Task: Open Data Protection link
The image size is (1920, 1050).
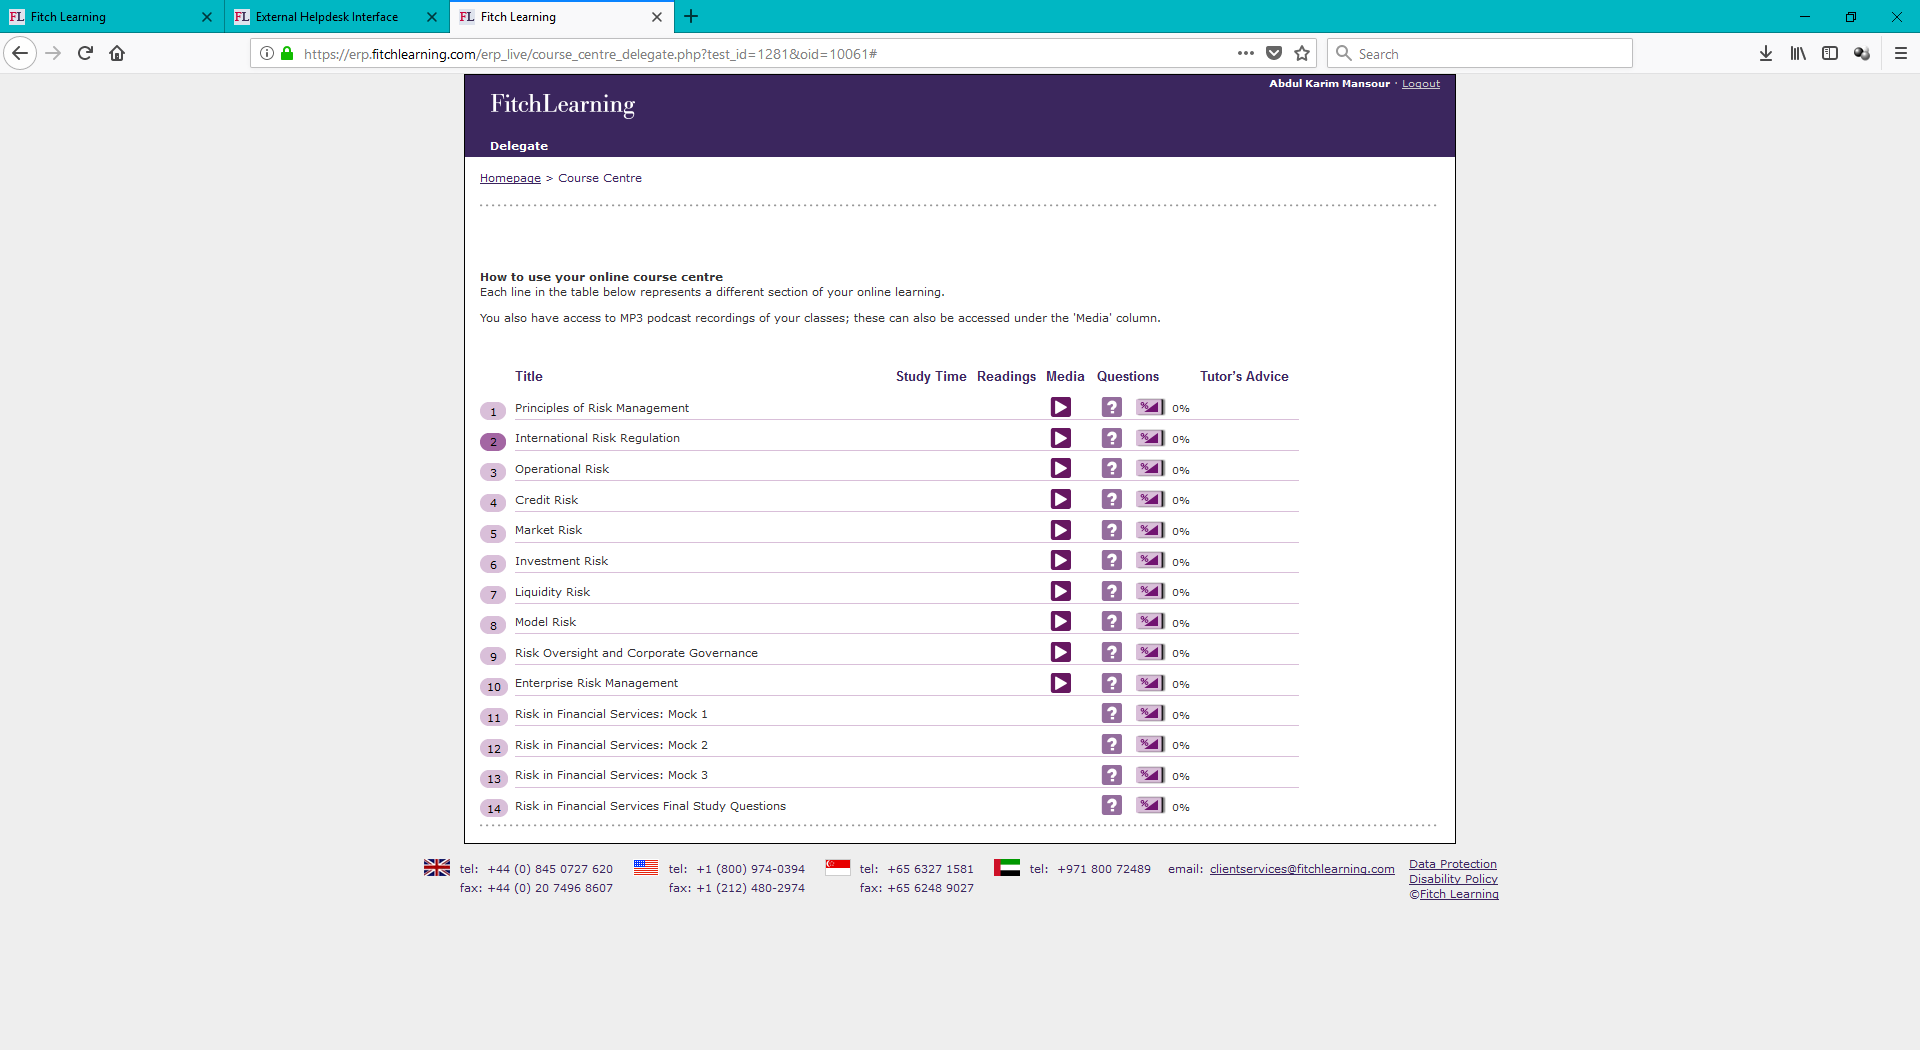Action: [x=1453, y=864]
